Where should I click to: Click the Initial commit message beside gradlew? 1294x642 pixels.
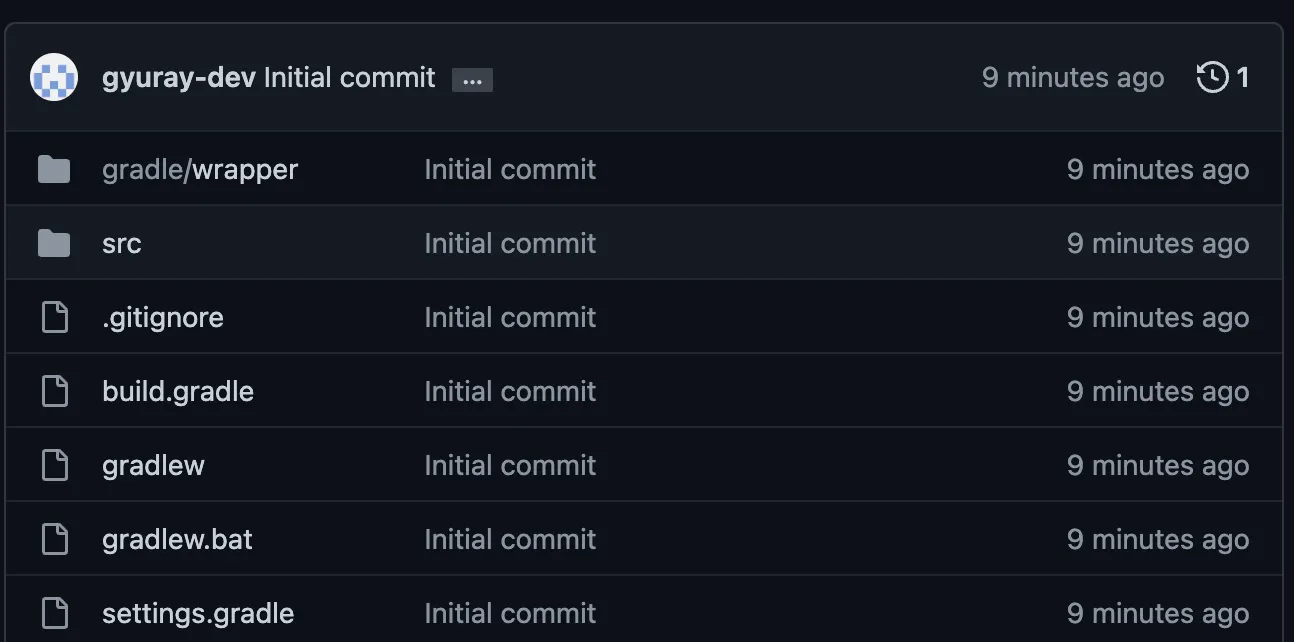tap(510, 465)
